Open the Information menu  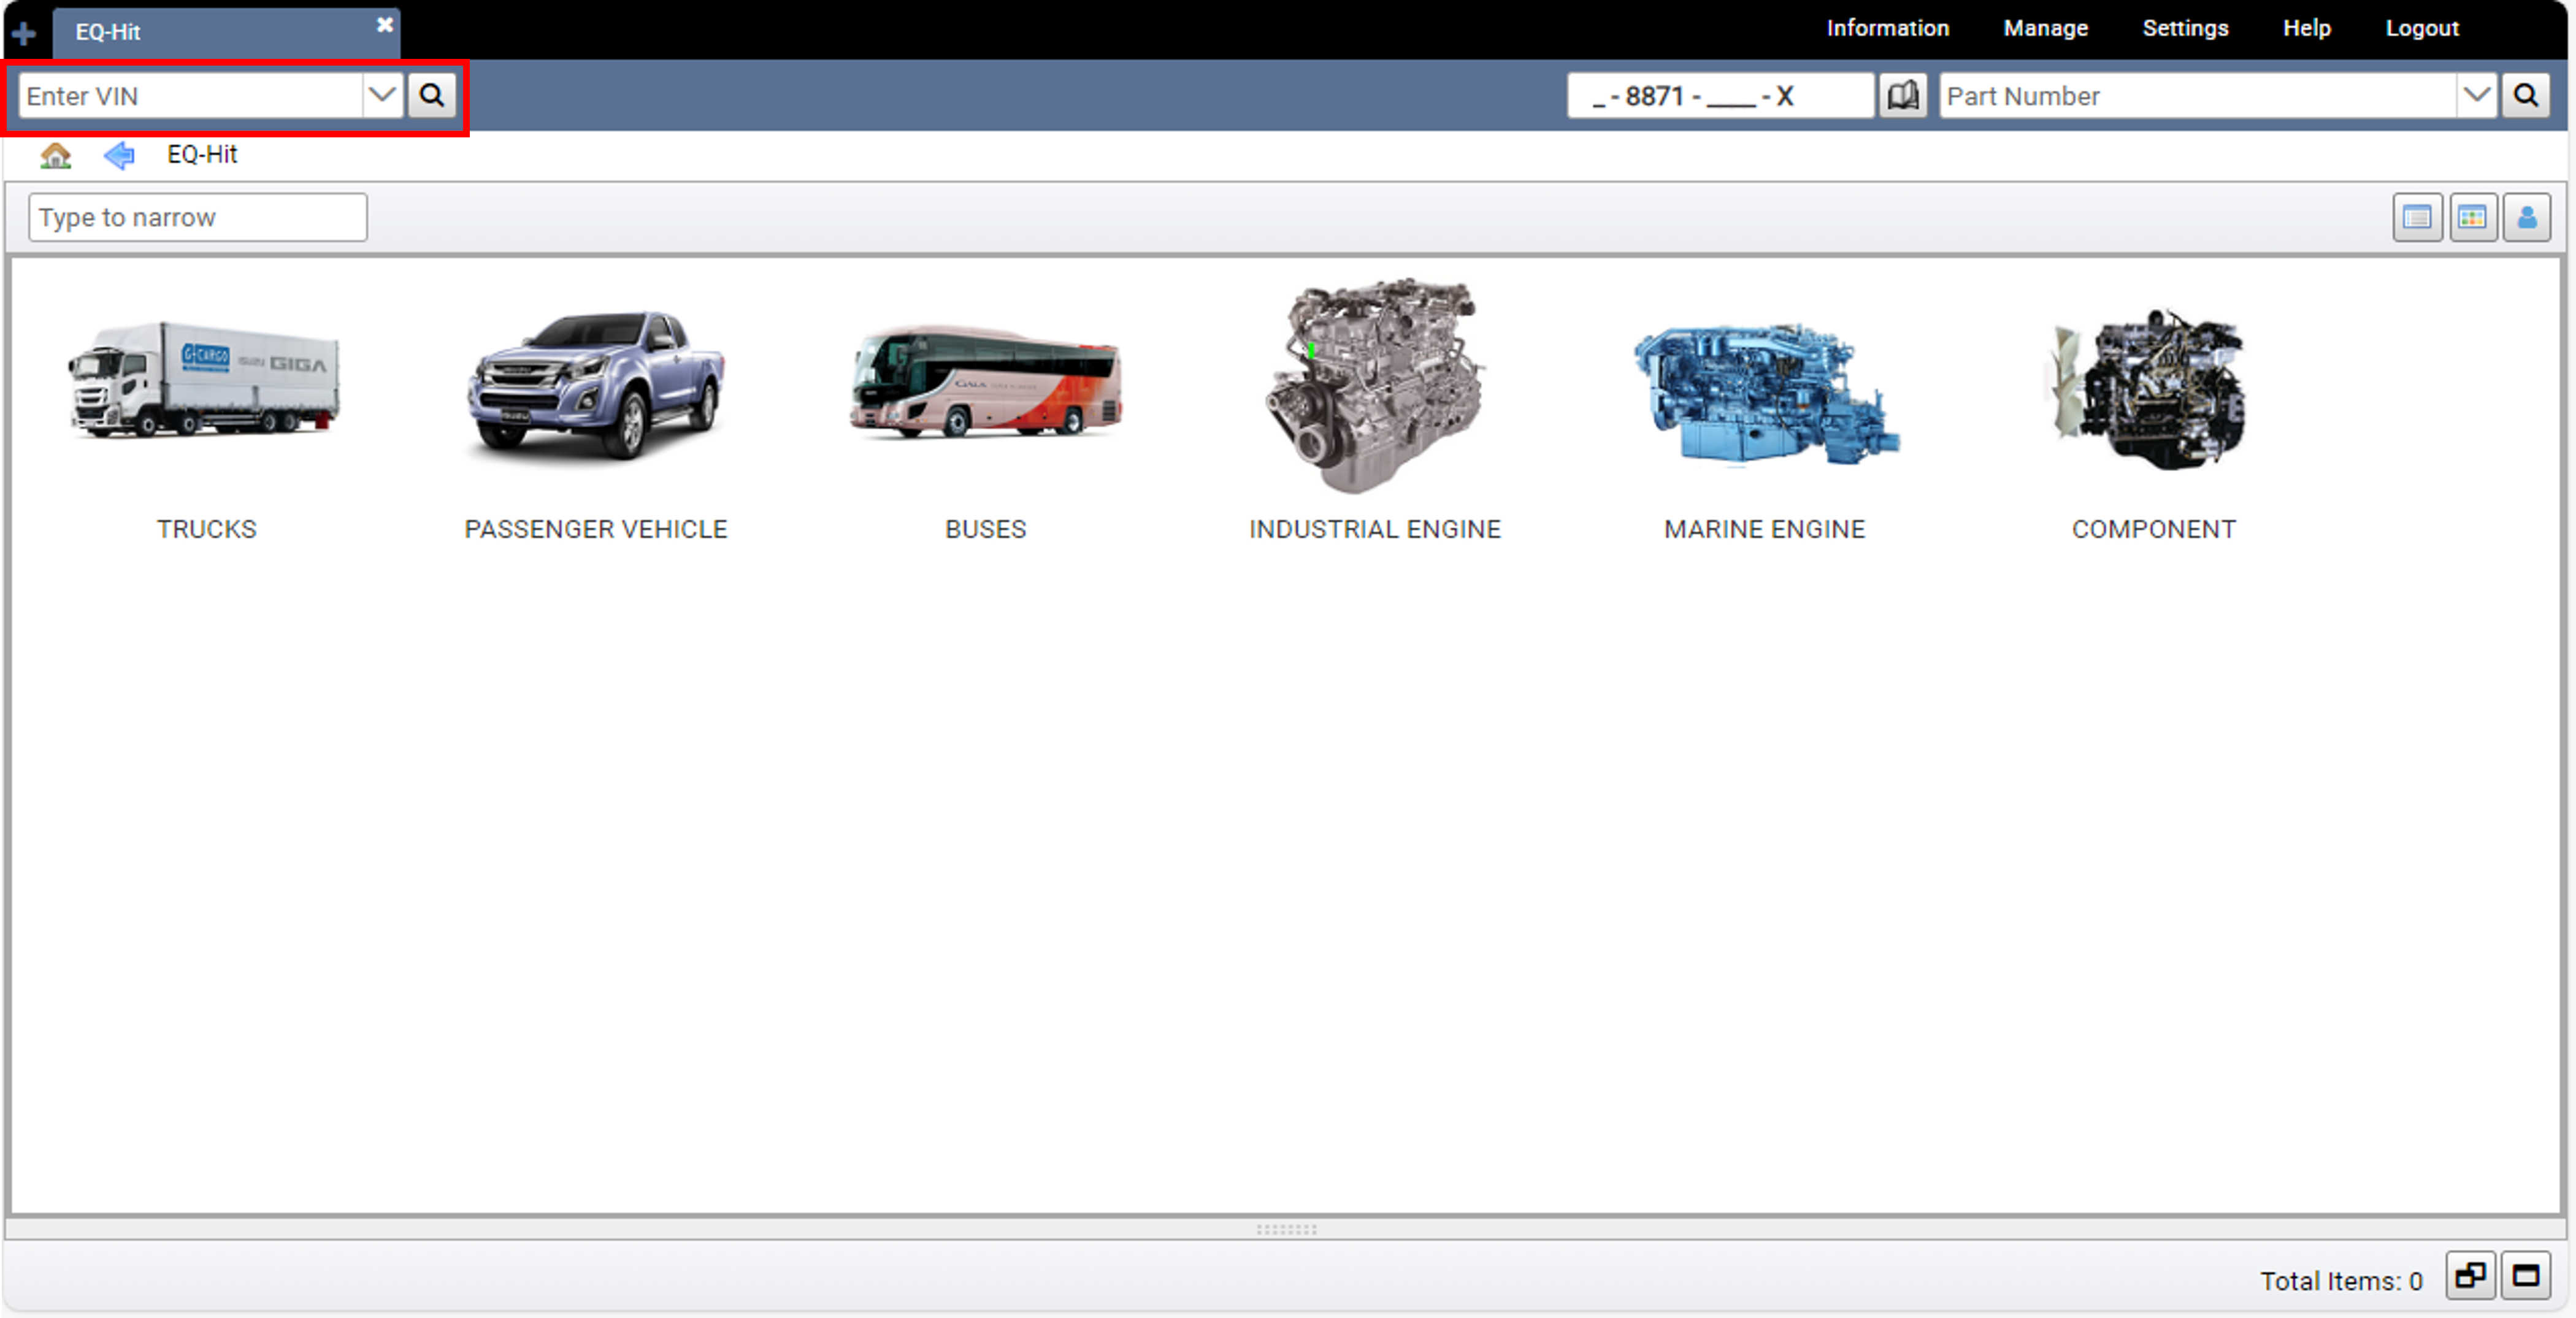[1886, 28]
